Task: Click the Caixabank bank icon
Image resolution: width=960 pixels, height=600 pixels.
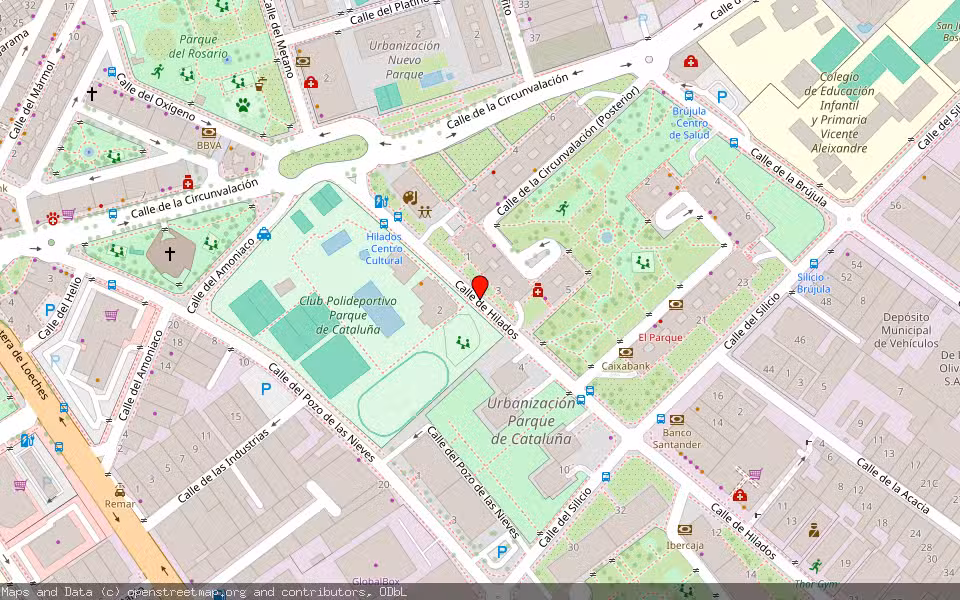Action: (x=626, y=353)
